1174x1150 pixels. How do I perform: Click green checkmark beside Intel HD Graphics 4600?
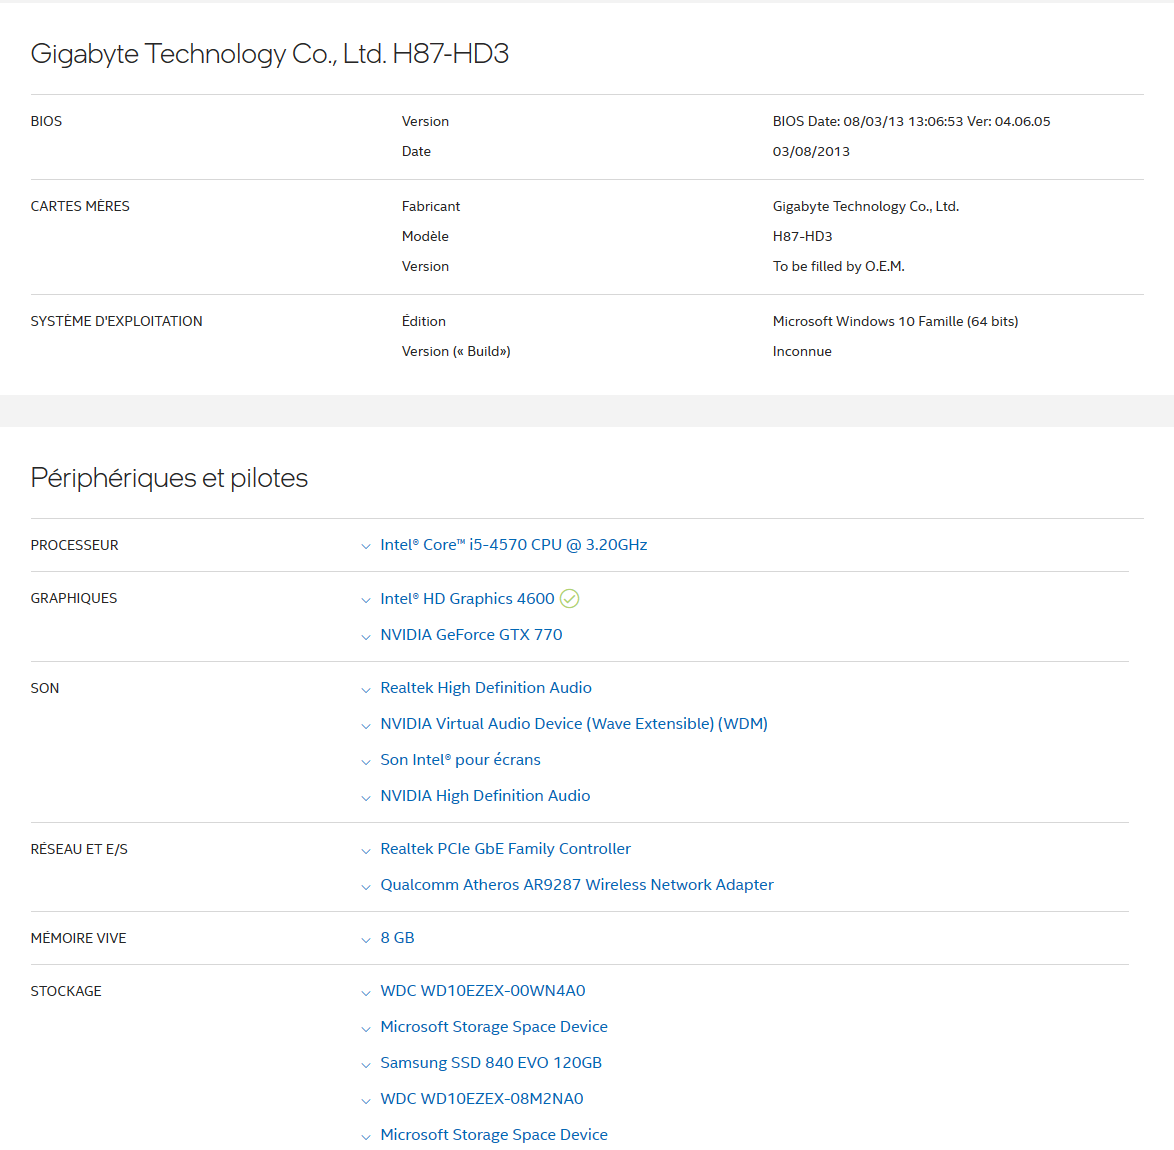pyautogui.click(x=569, y=599)
